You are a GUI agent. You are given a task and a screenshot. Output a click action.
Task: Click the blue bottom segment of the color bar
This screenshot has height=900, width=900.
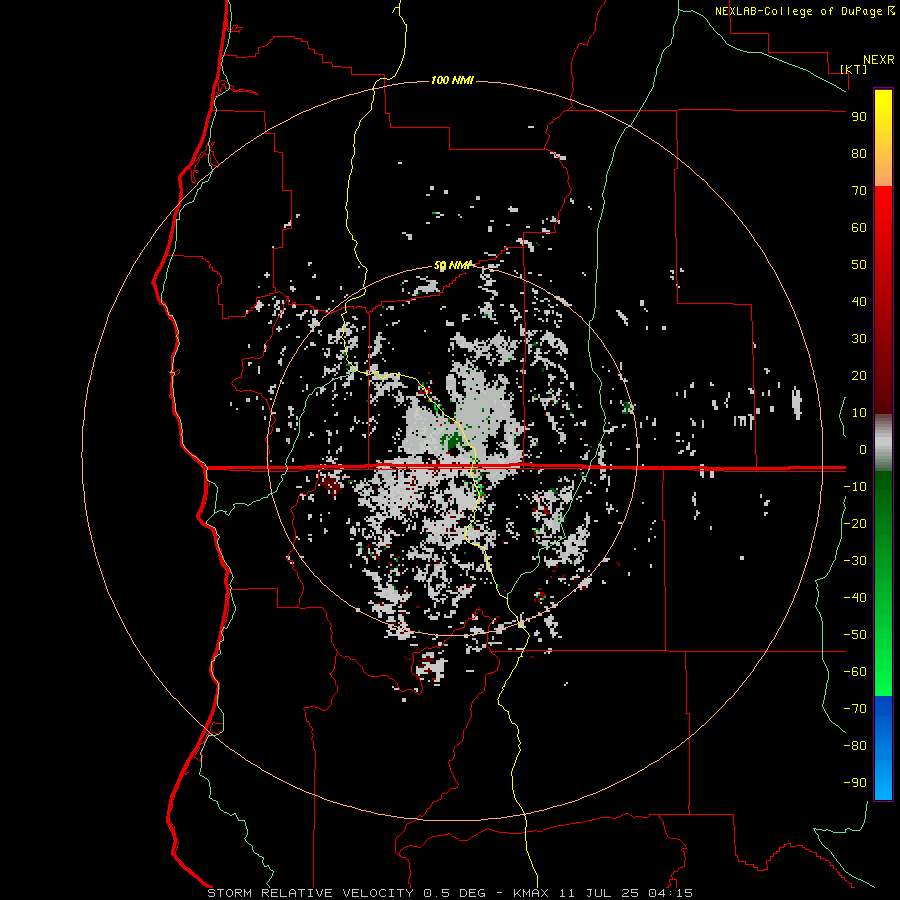pyautogui.click(x=883, y=748)
